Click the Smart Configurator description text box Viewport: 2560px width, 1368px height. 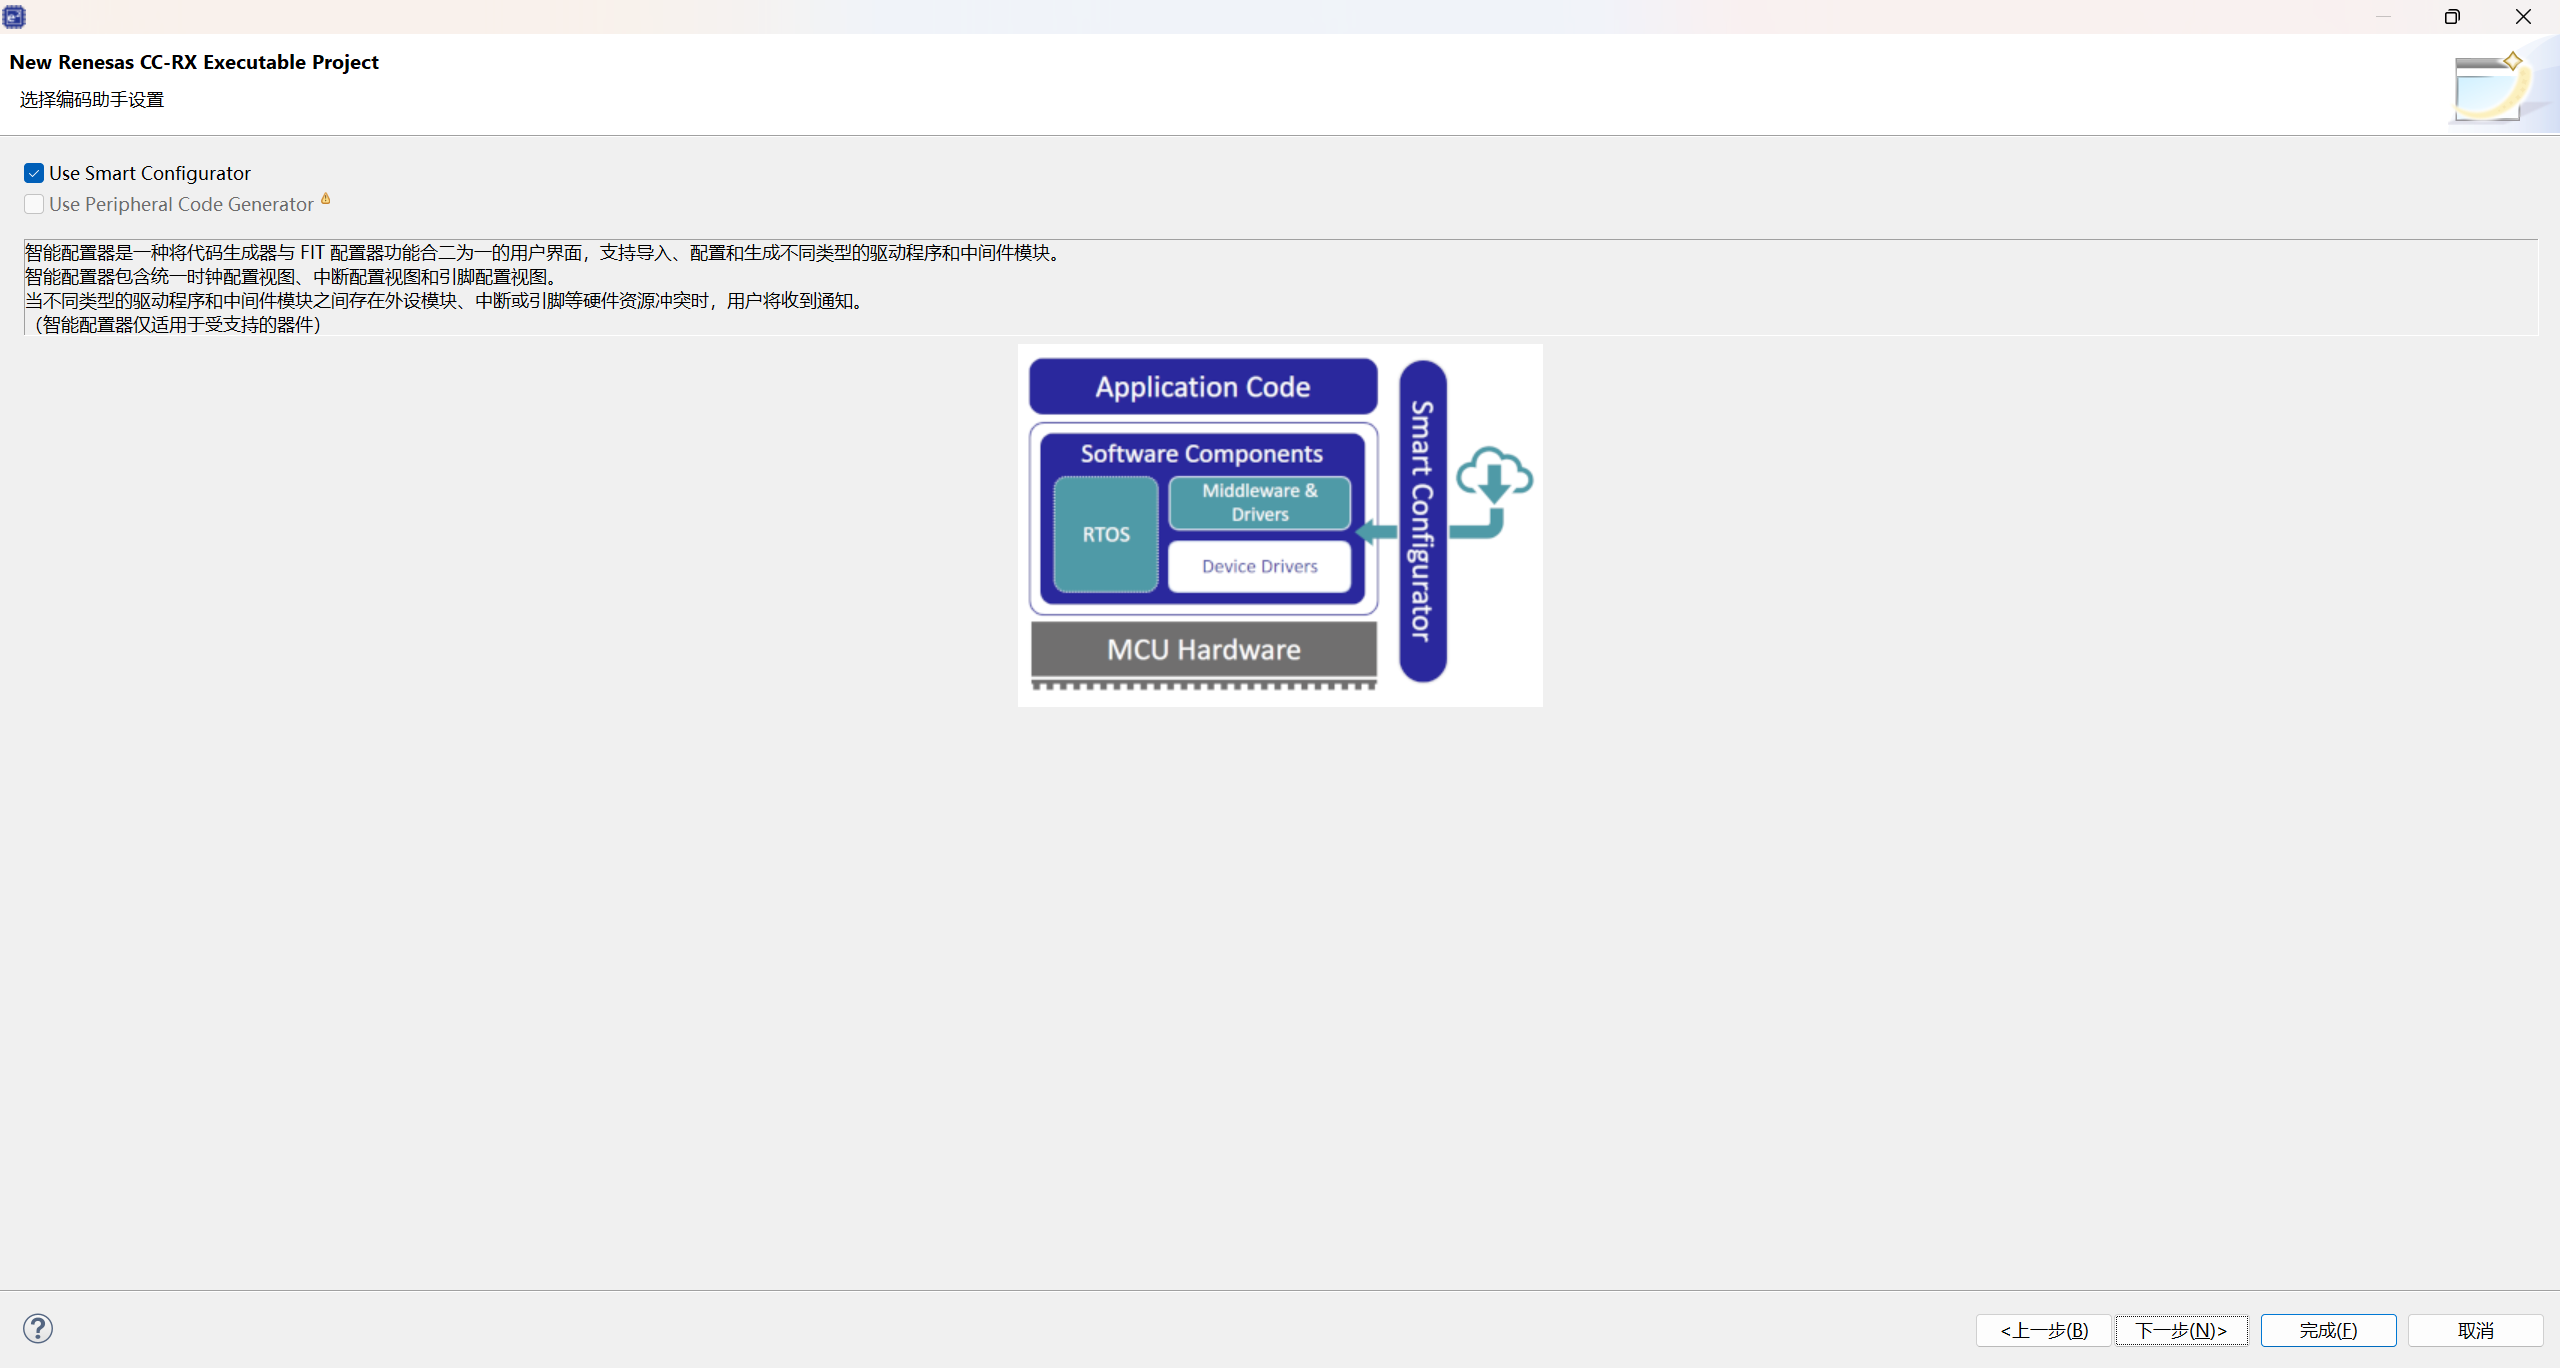[x=1280, y=288]
